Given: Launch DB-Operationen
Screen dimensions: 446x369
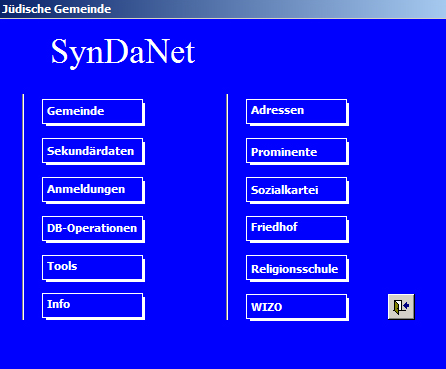Looking at the screenshot, I should 93,229.
